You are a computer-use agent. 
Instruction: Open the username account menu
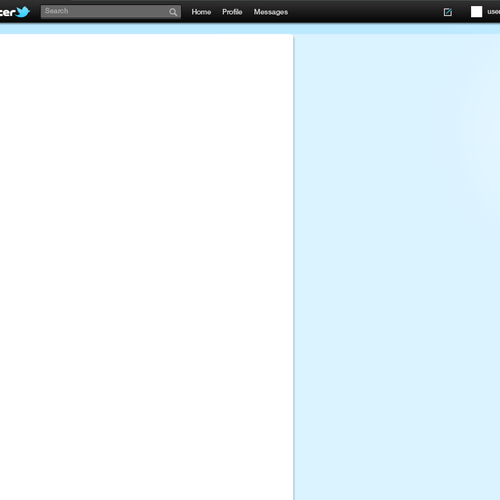493,12
